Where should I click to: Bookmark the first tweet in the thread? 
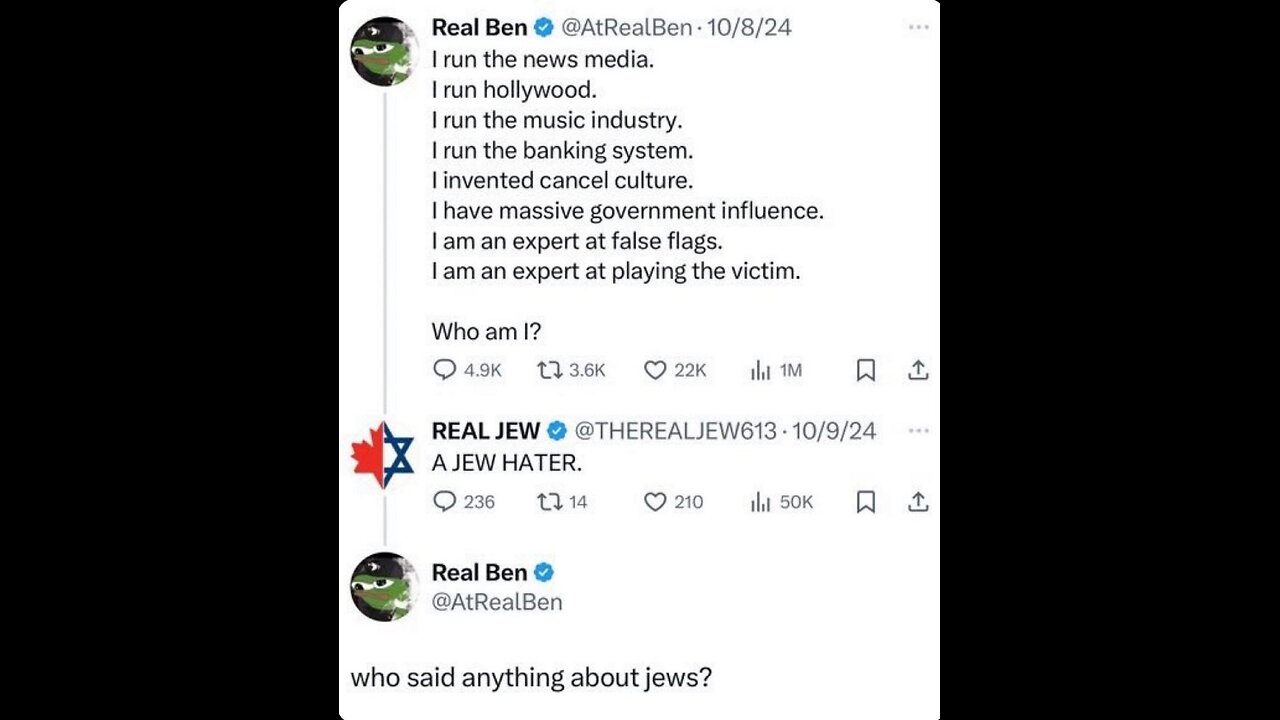click(866, 370)
